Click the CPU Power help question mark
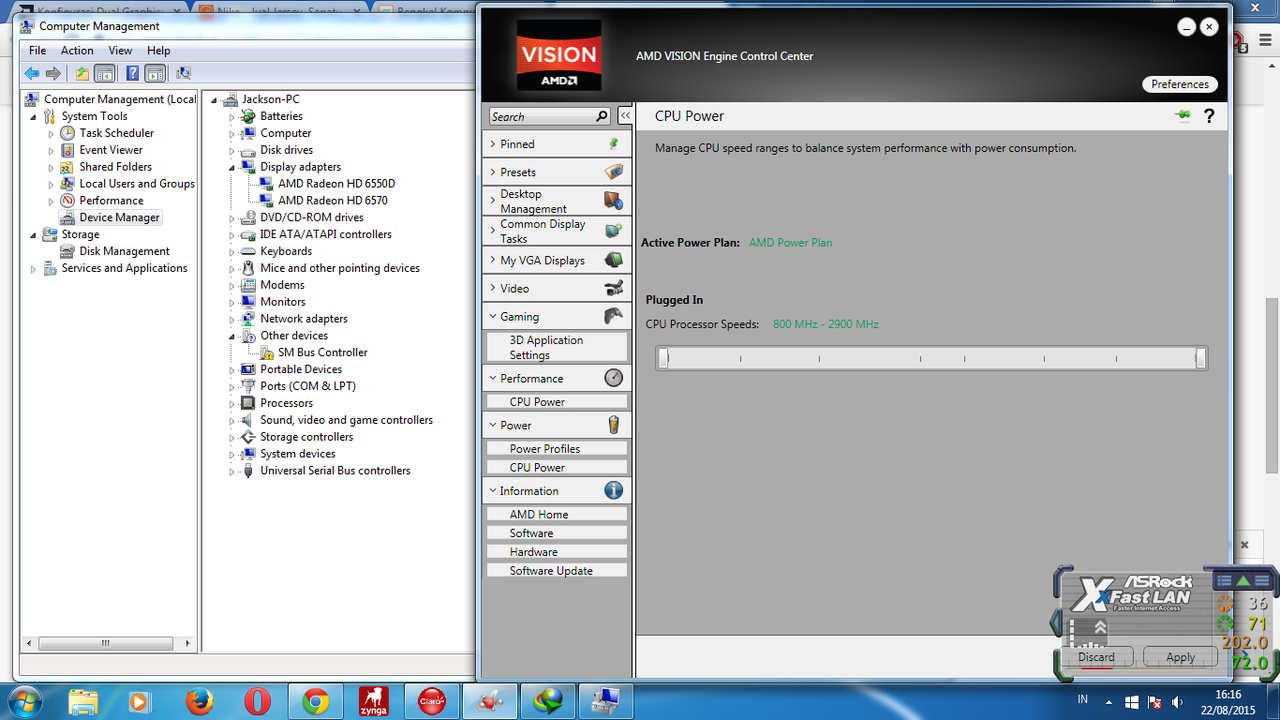This screenshot has width=1280, height=720. tap(1209, 116)
